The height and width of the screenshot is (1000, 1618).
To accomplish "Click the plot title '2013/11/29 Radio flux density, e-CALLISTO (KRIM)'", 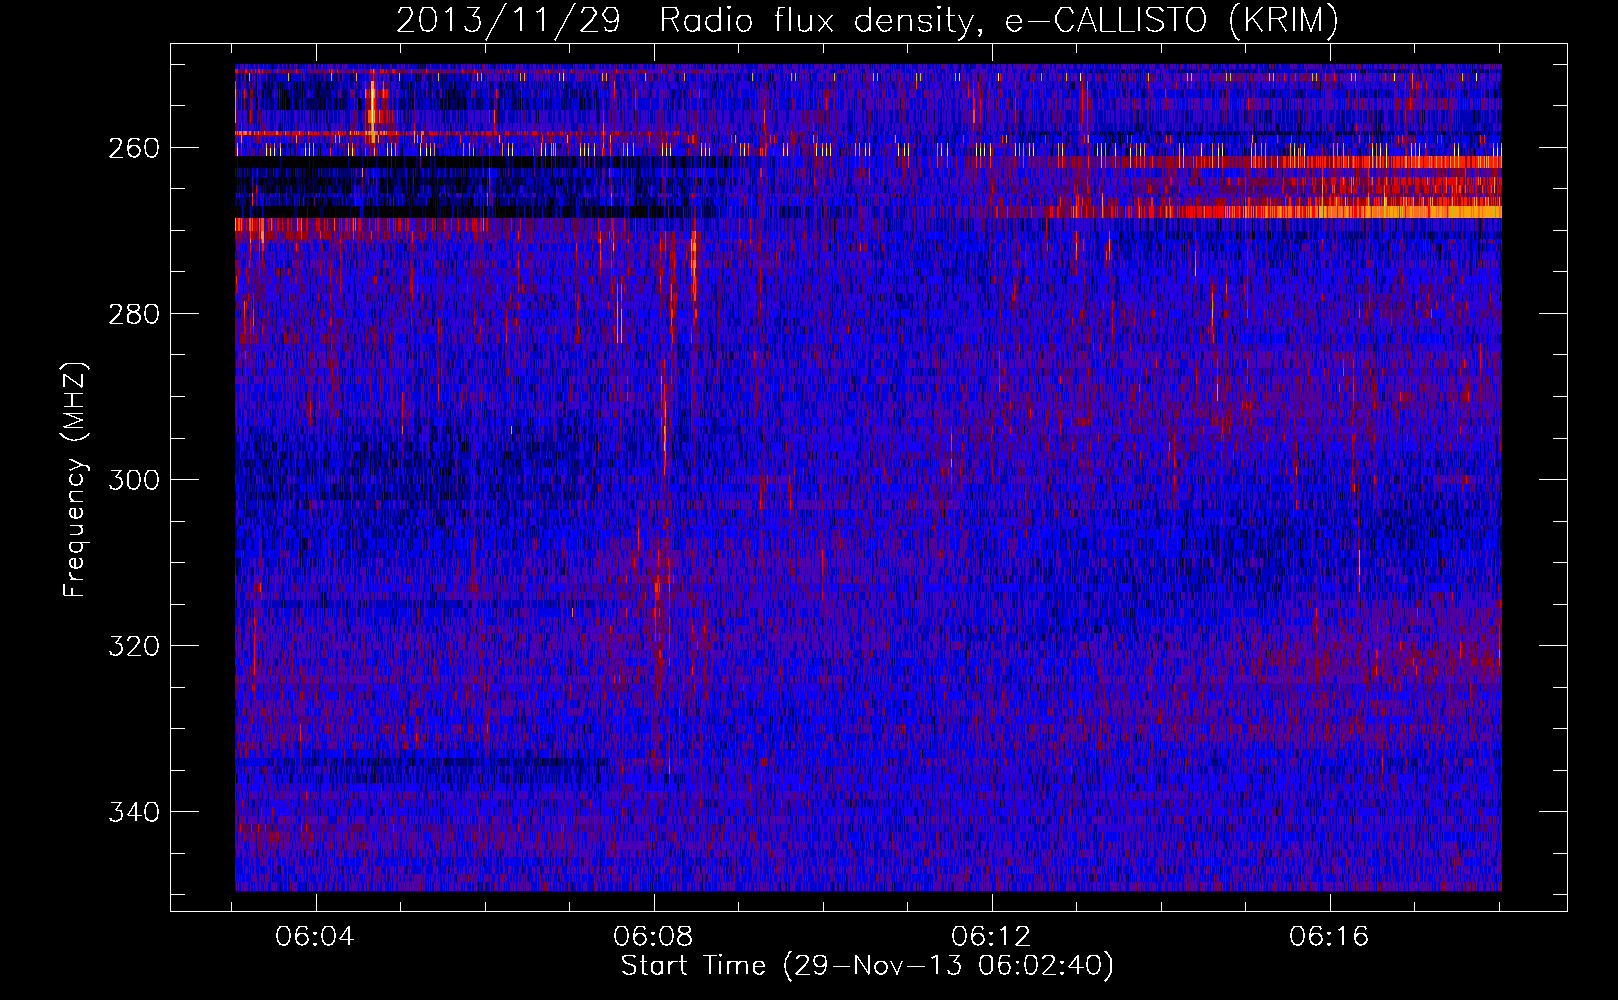I will tap(867, 20).
